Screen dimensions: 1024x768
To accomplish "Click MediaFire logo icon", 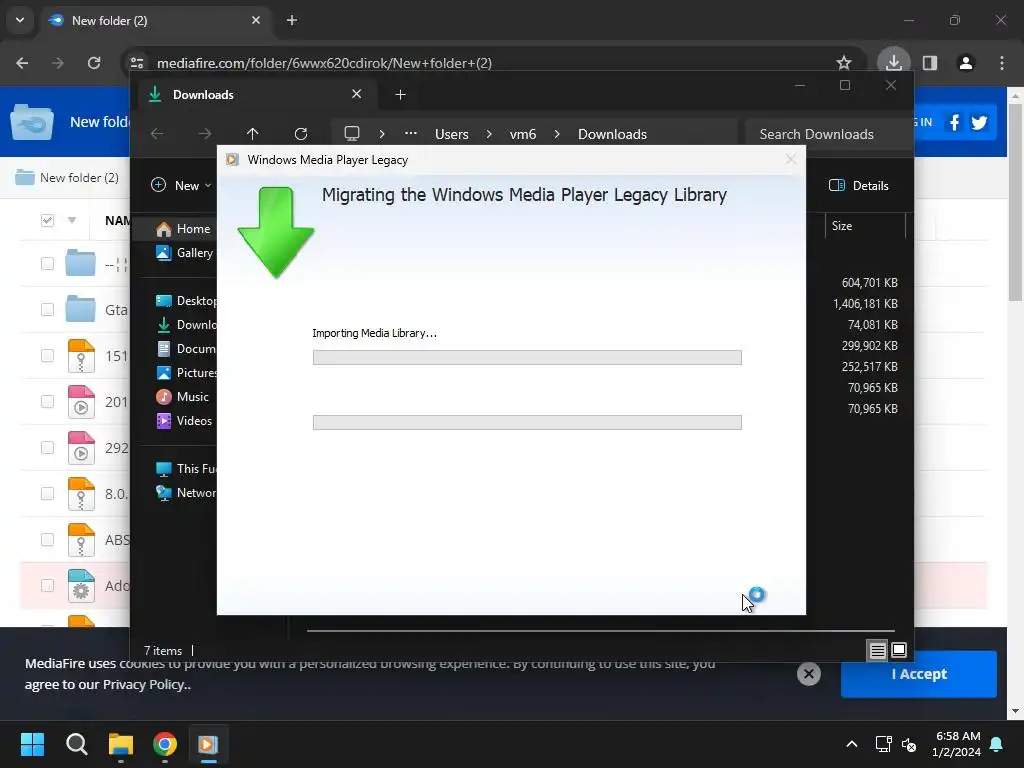I will click(32, 122).
